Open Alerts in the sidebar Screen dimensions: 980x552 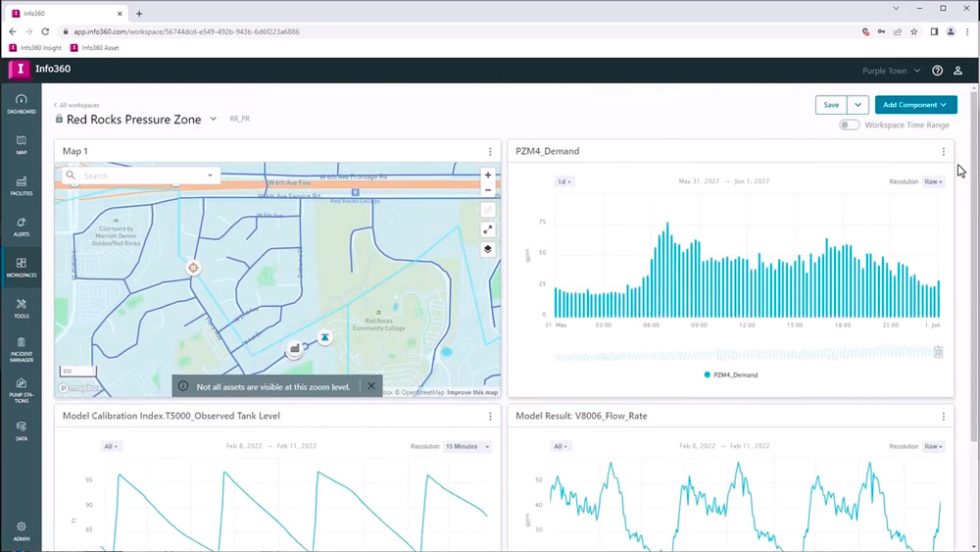[21, 227]
